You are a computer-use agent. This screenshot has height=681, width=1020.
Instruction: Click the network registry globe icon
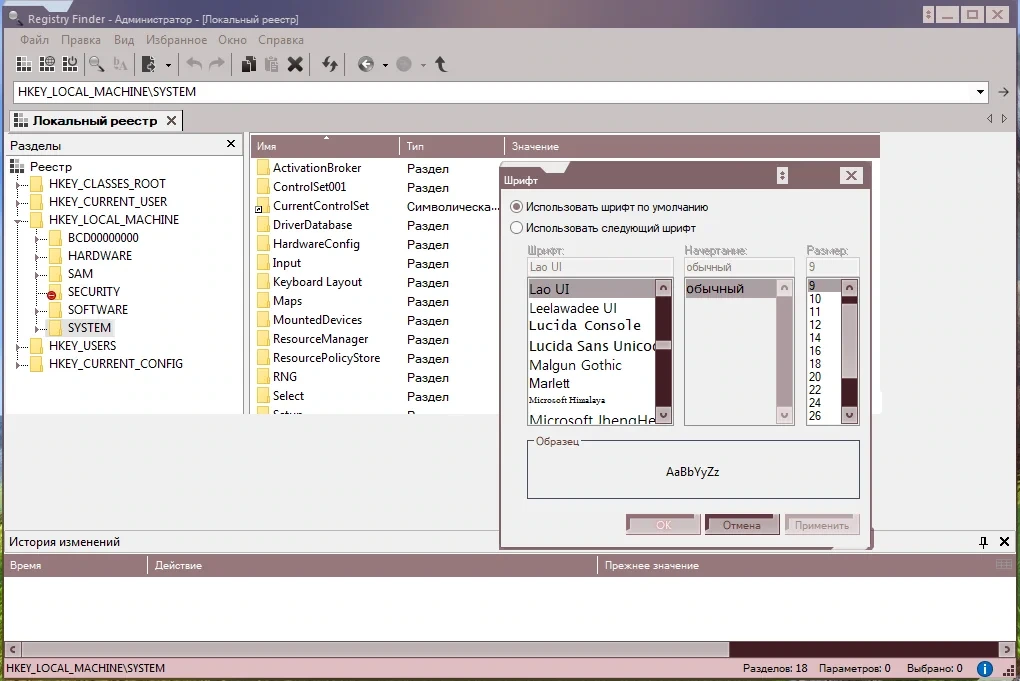(47, 64)
